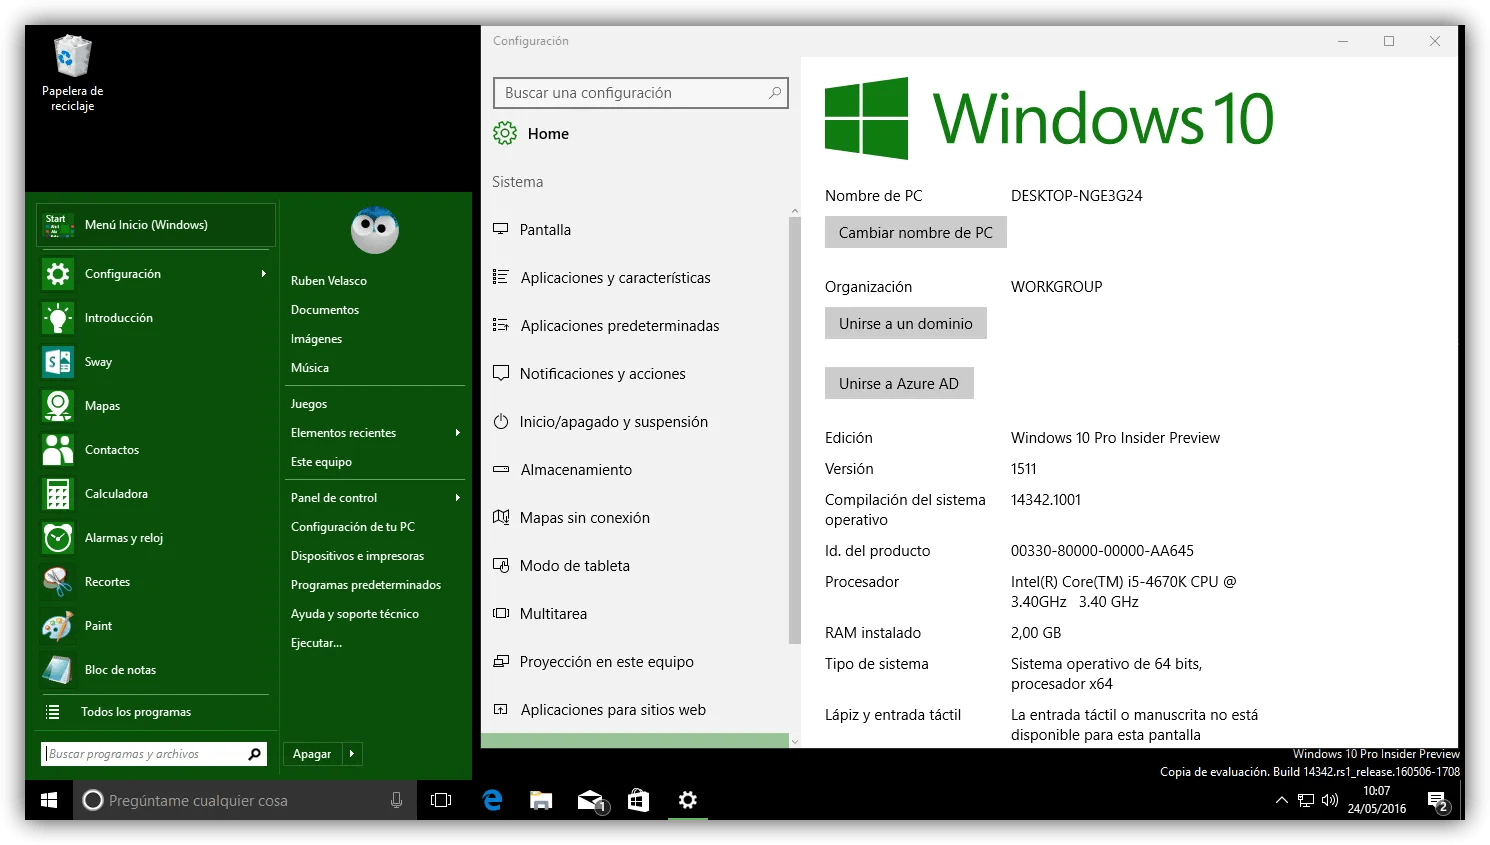Open Pantalla settings in the sidebar
Viewport: 1490px width, 845px height.
(x=545, y=229)
